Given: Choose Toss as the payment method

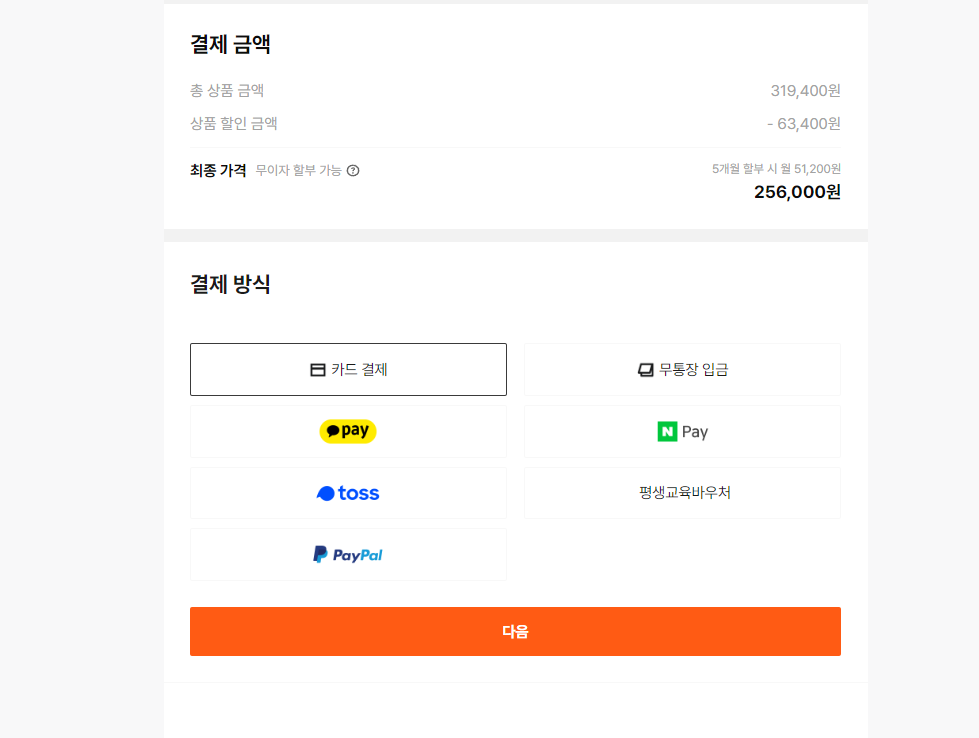Looking at the screenshot, I should pyautogui.click(x=347, y=493).
